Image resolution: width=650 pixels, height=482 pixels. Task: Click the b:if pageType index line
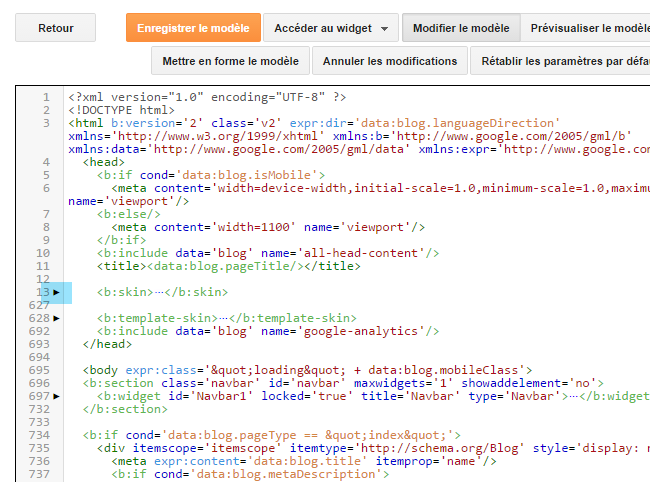pyautogui.click(x=272, y=436)
